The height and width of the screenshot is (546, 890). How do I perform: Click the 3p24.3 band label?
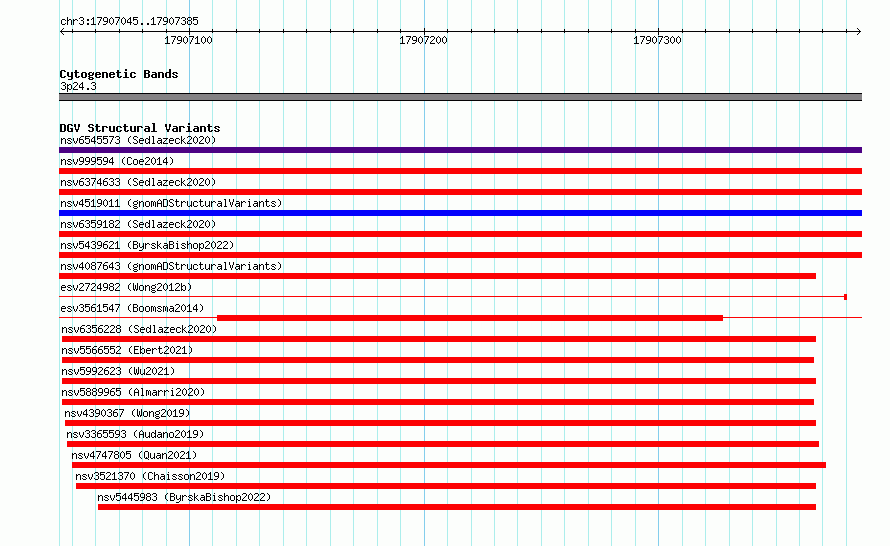point(78,86)
